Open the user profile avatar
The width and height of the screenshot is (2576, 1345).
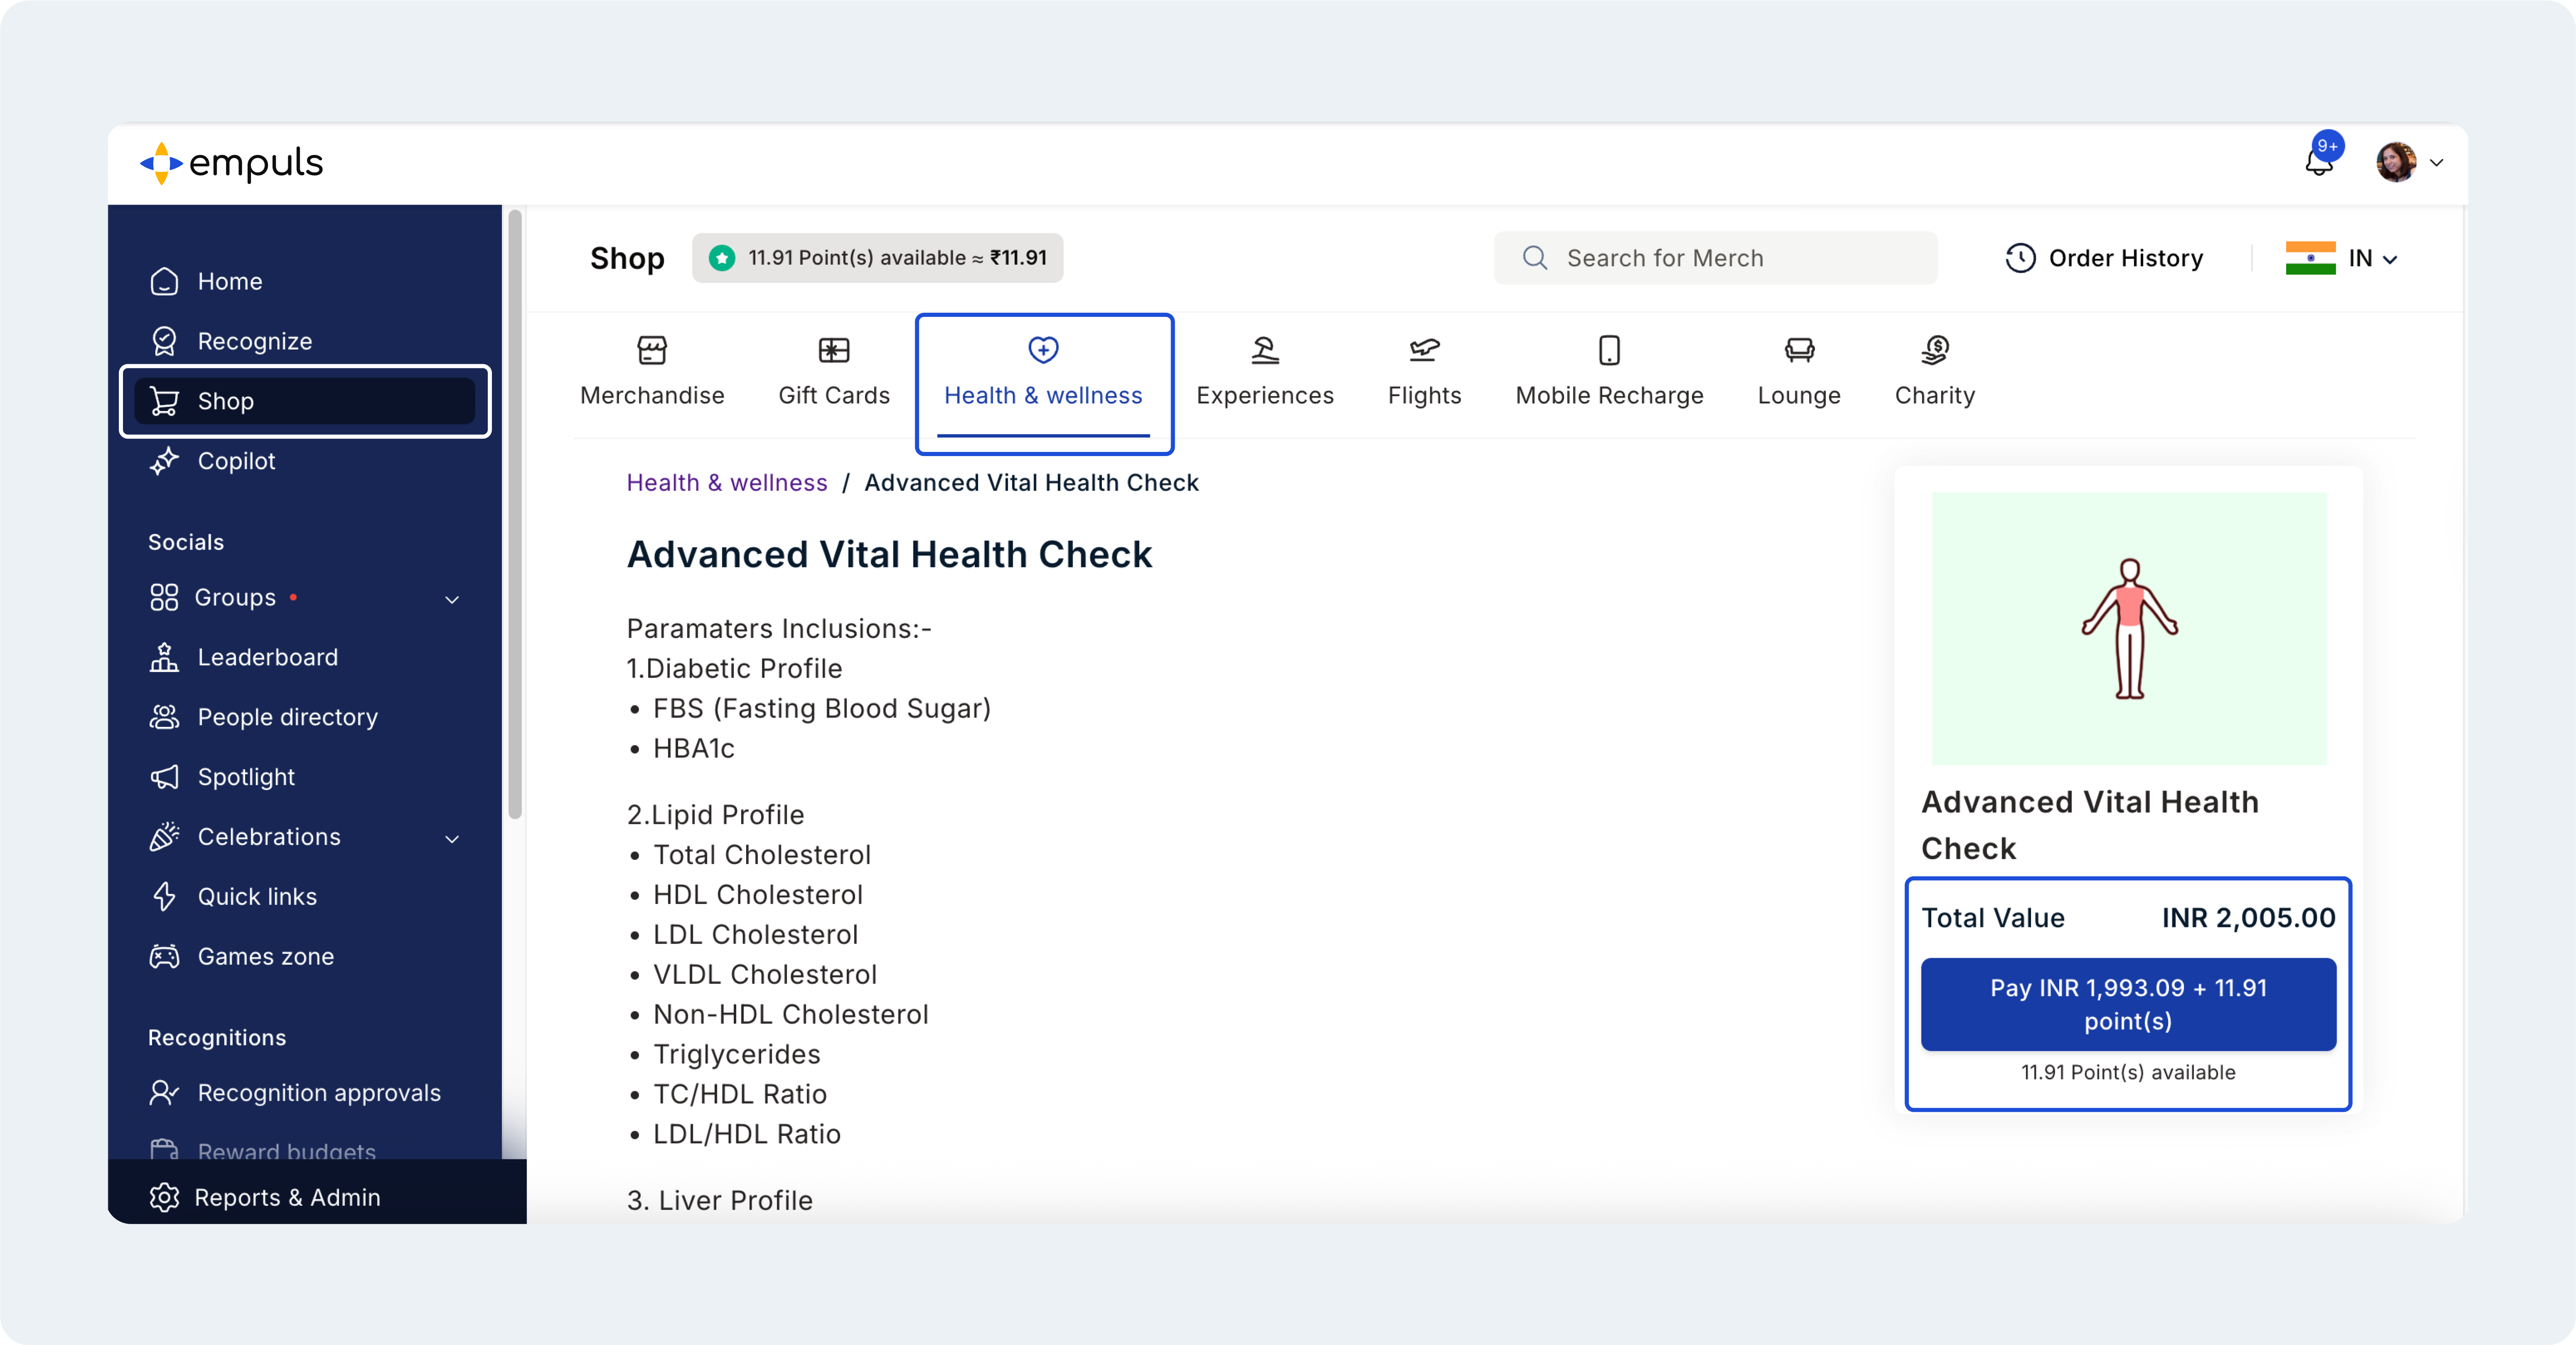click(2395, 162)
